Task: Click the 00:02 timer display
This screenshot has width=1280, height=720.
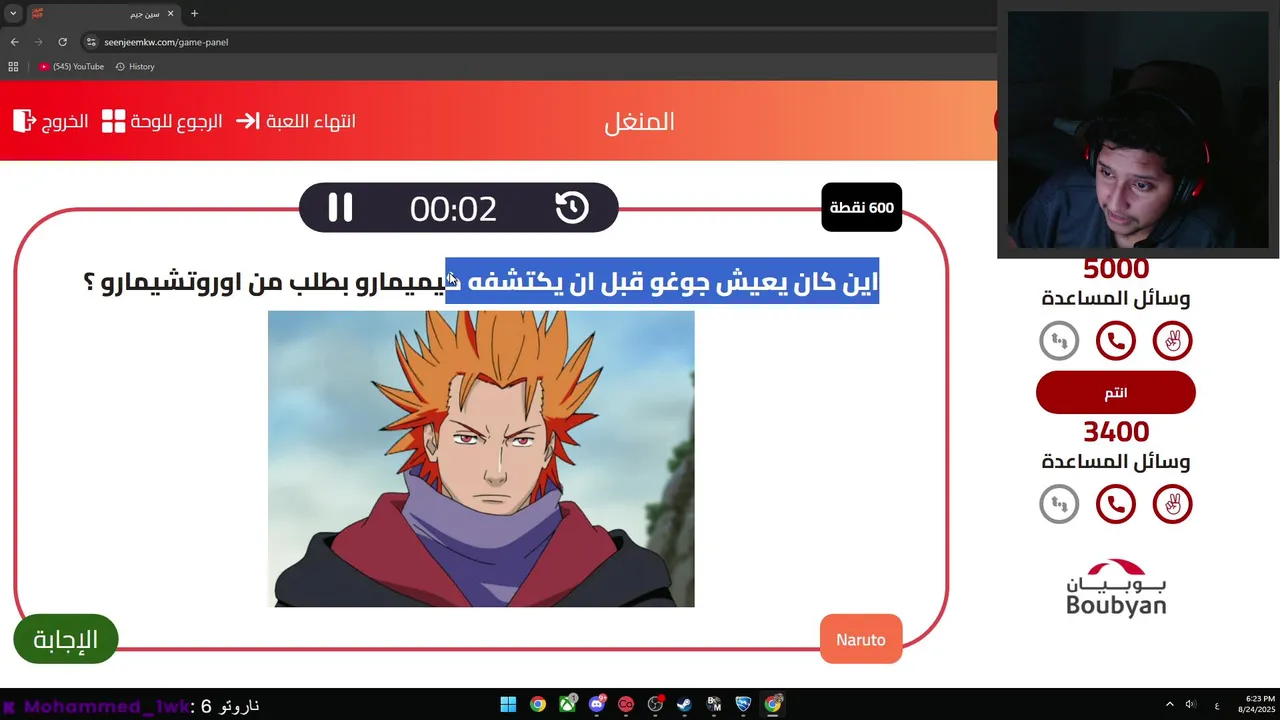Action: [453, 208]
